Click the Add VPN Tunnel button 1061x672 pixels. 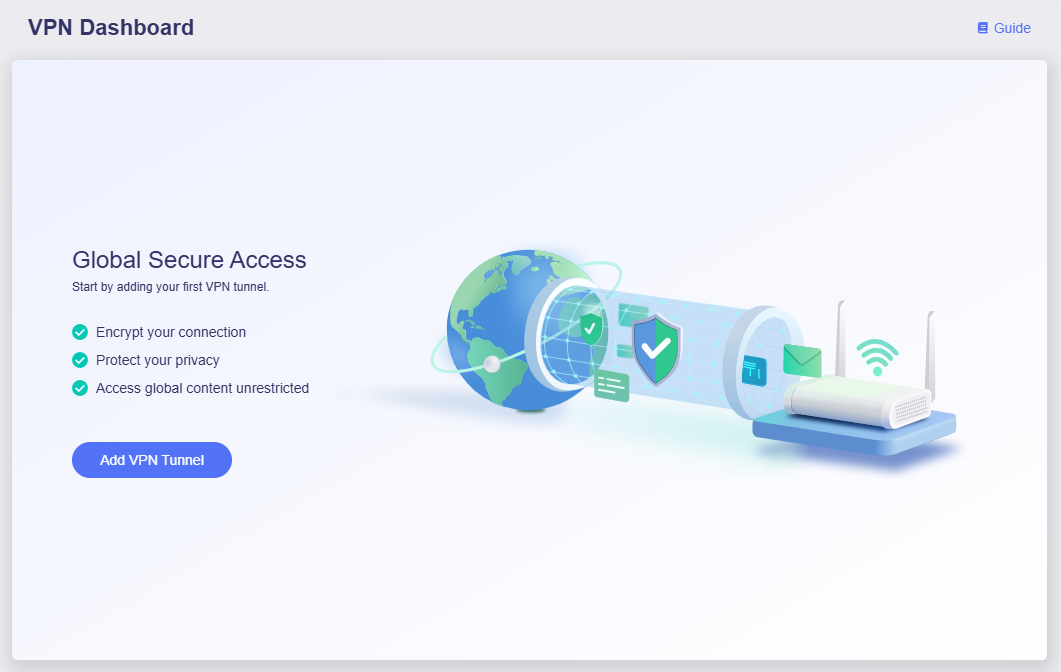tap(152, 460)
